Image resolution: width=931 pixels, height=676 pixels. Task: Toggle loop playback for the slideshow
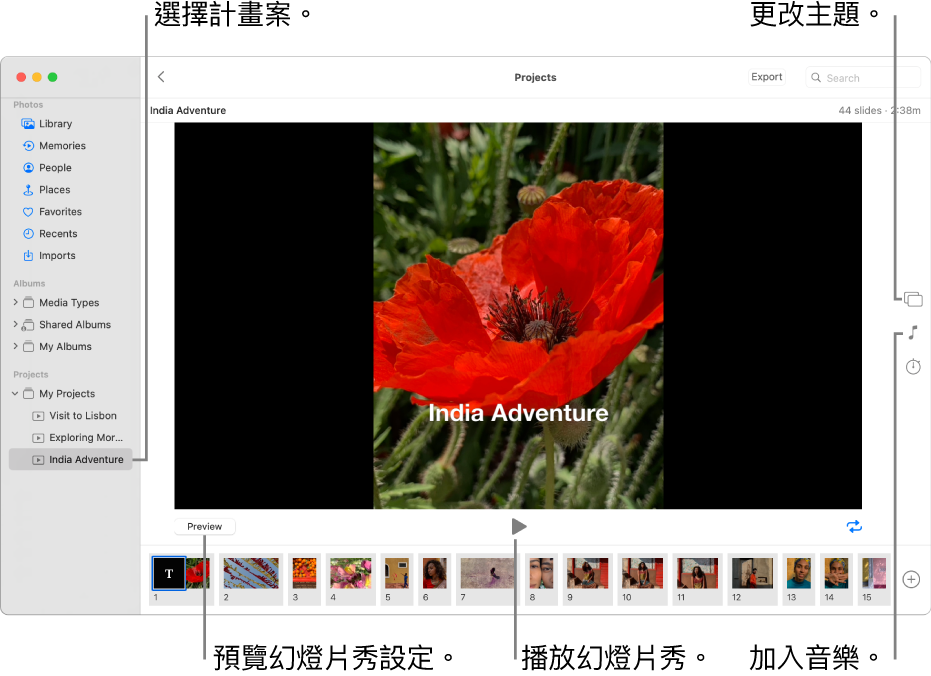854,525
